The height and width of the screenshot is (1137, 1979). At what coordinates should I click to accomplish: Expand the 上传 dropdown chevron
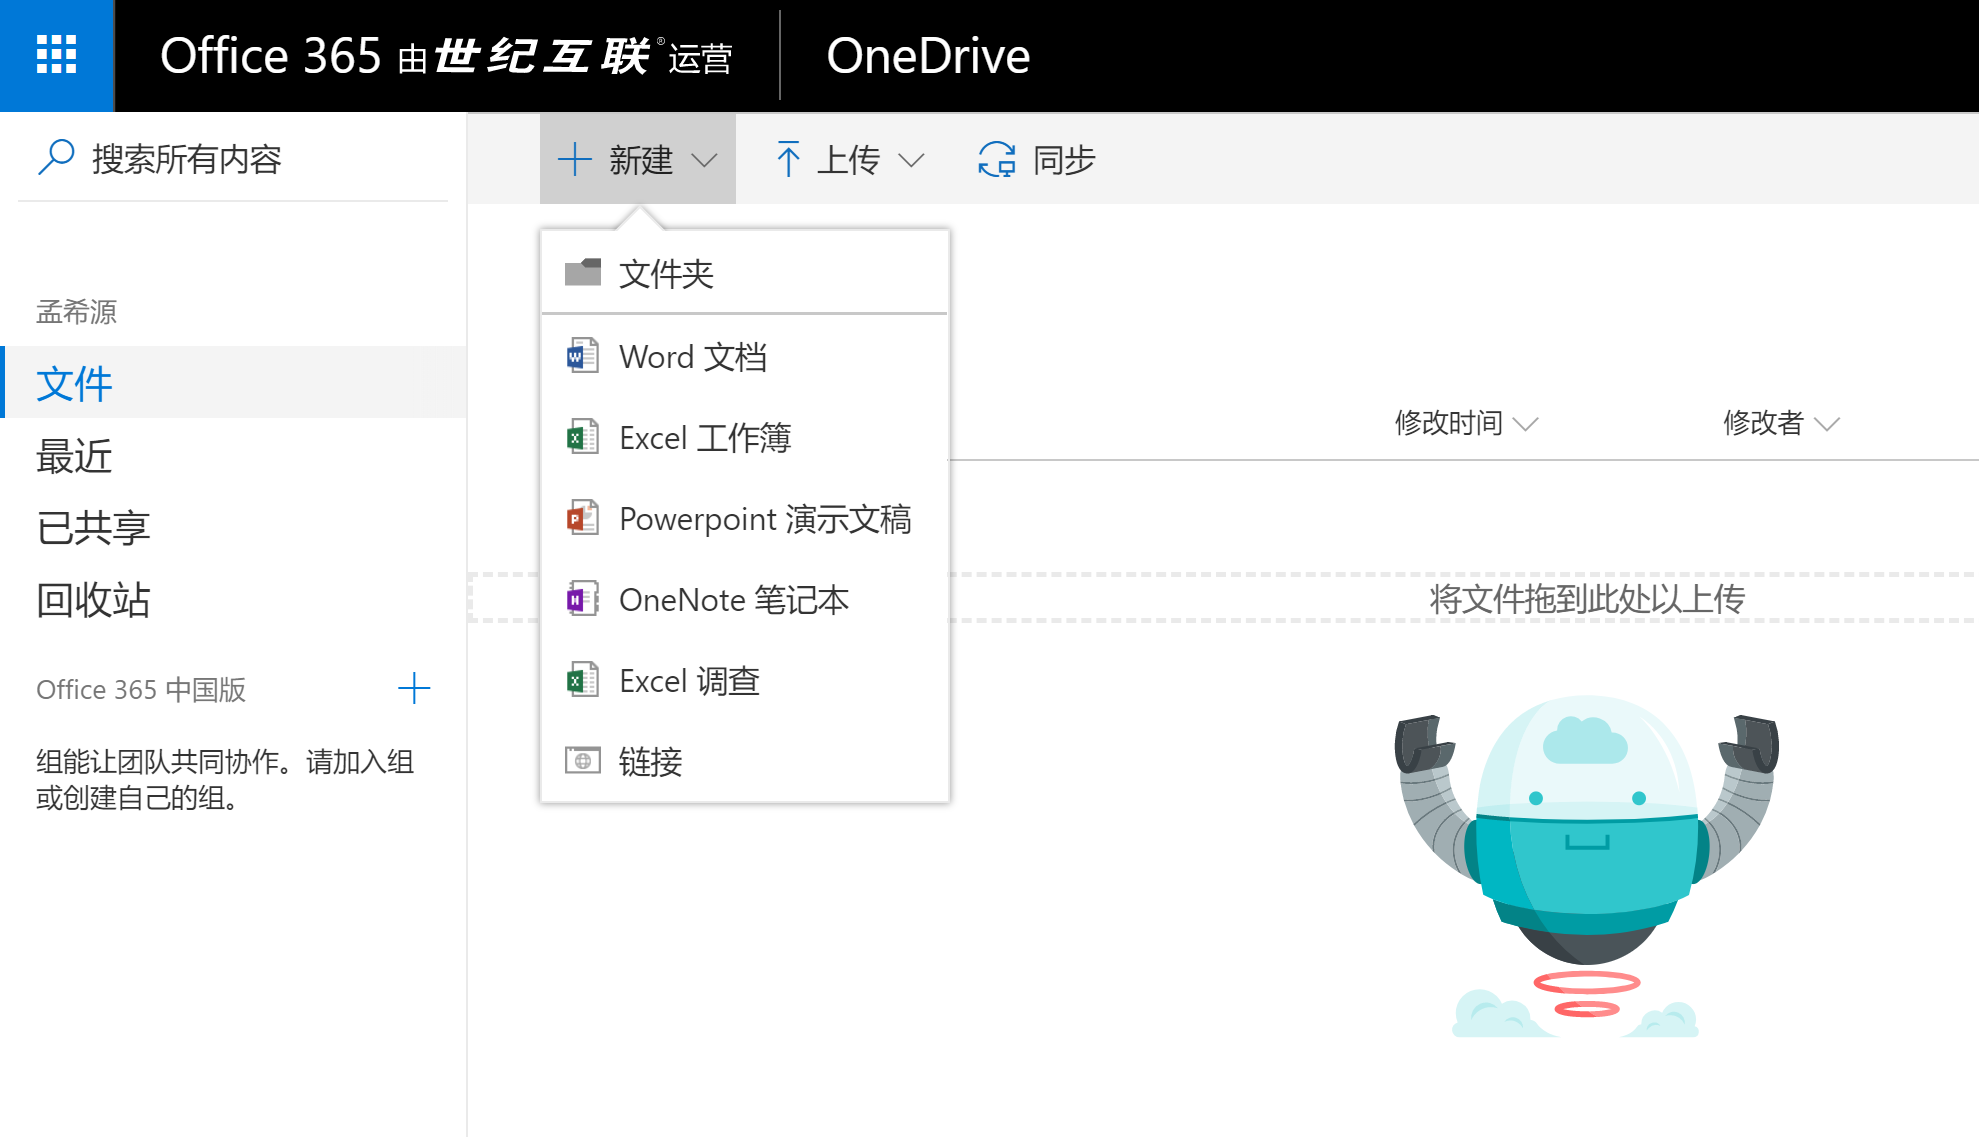pos(911,160)
